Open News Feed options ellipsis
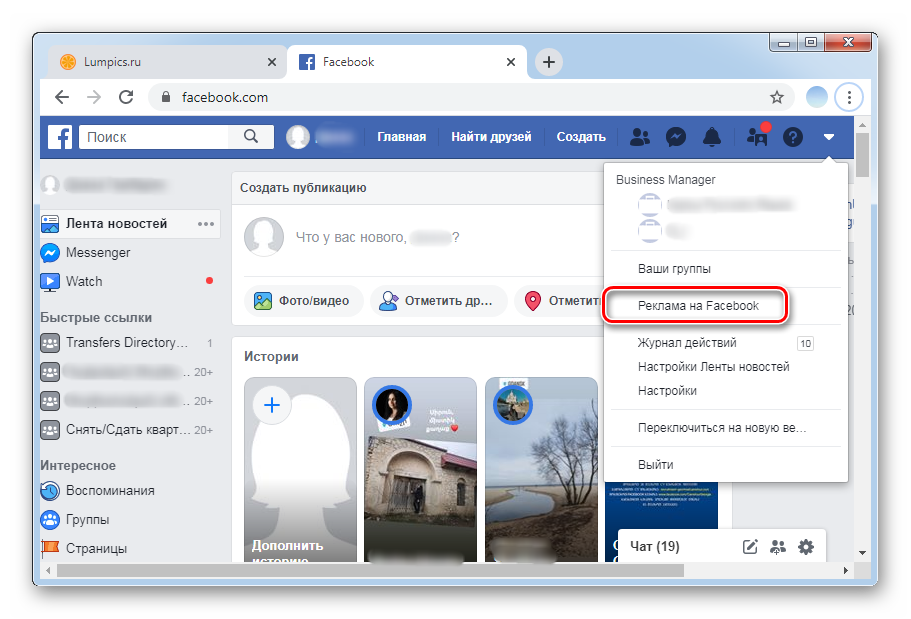The height and width of the screenshot is (619, 911). point(206,224)
